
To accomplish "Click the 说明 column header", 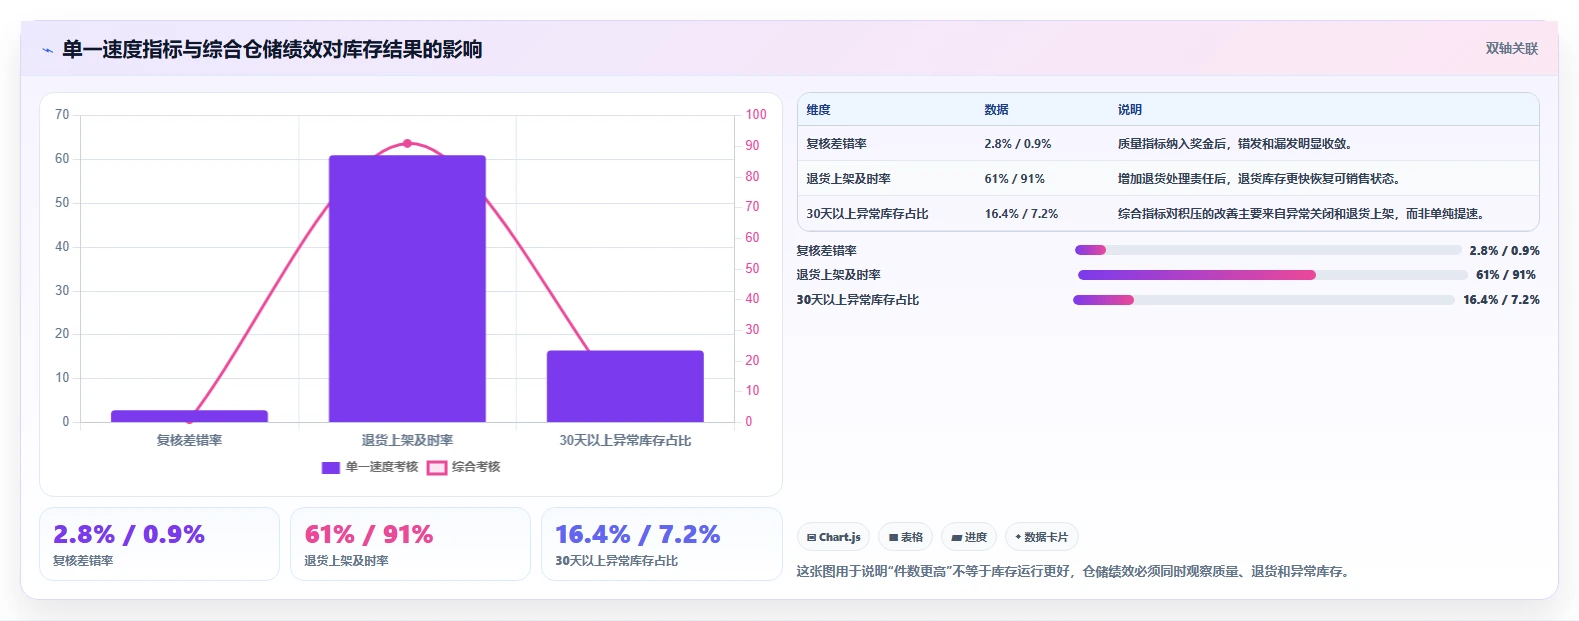I will [1130, 110].
